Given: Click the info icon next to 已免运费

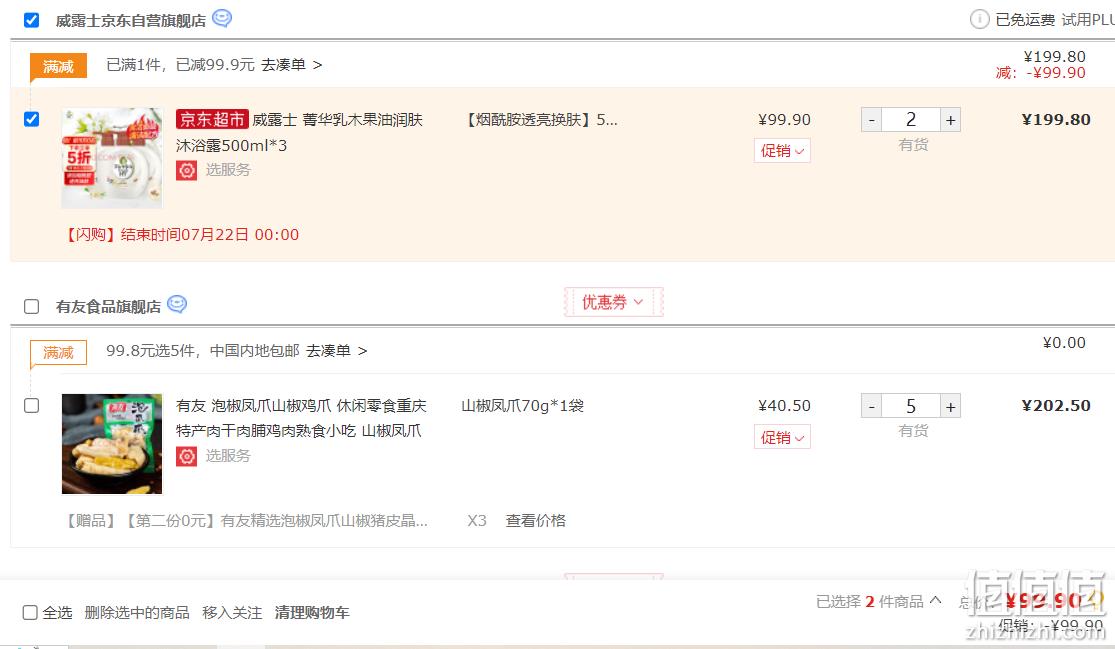Looking at the screenshot, I should [x=979, y=19].
